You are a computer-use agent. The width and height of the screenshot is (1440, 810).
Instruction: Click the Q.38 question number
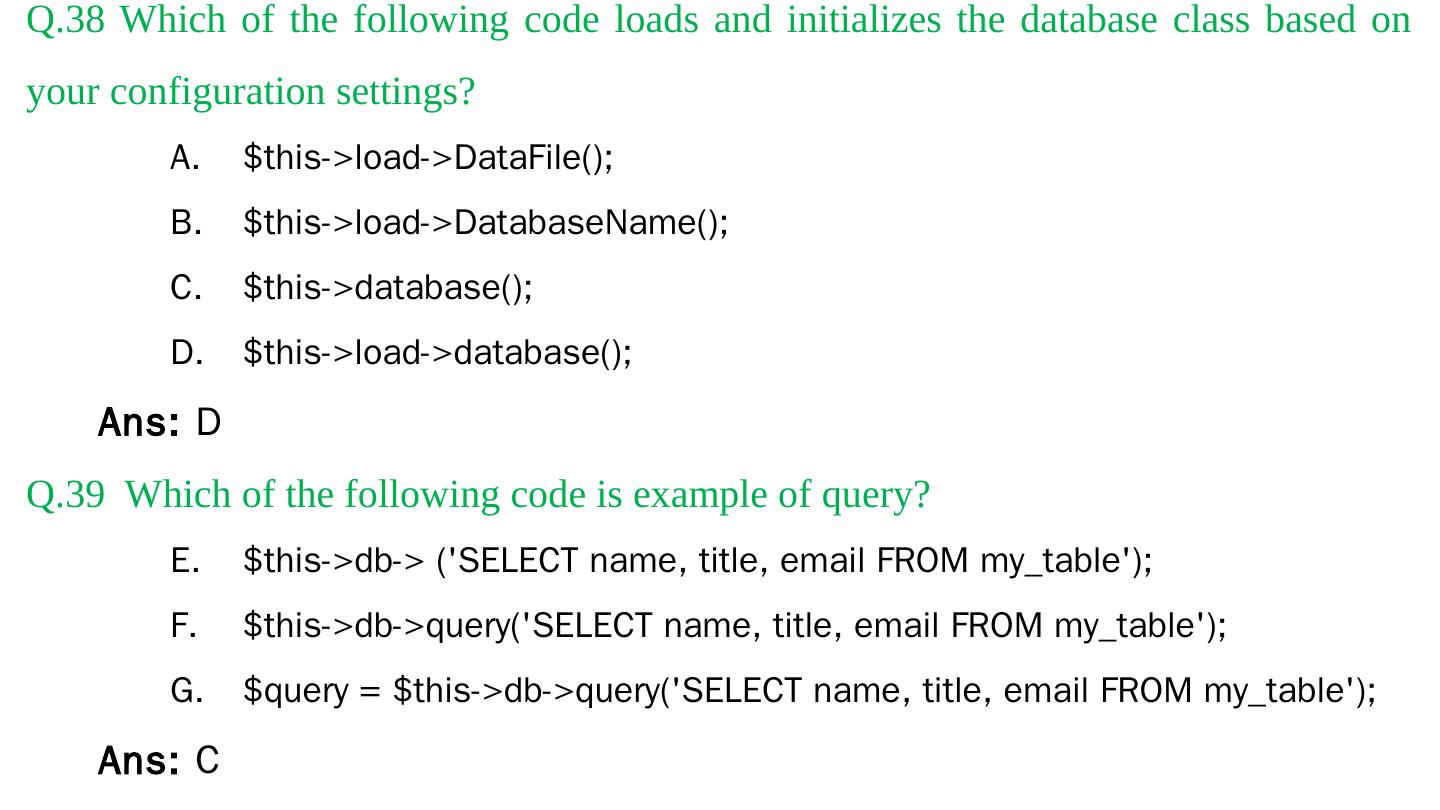click(65, 20)
